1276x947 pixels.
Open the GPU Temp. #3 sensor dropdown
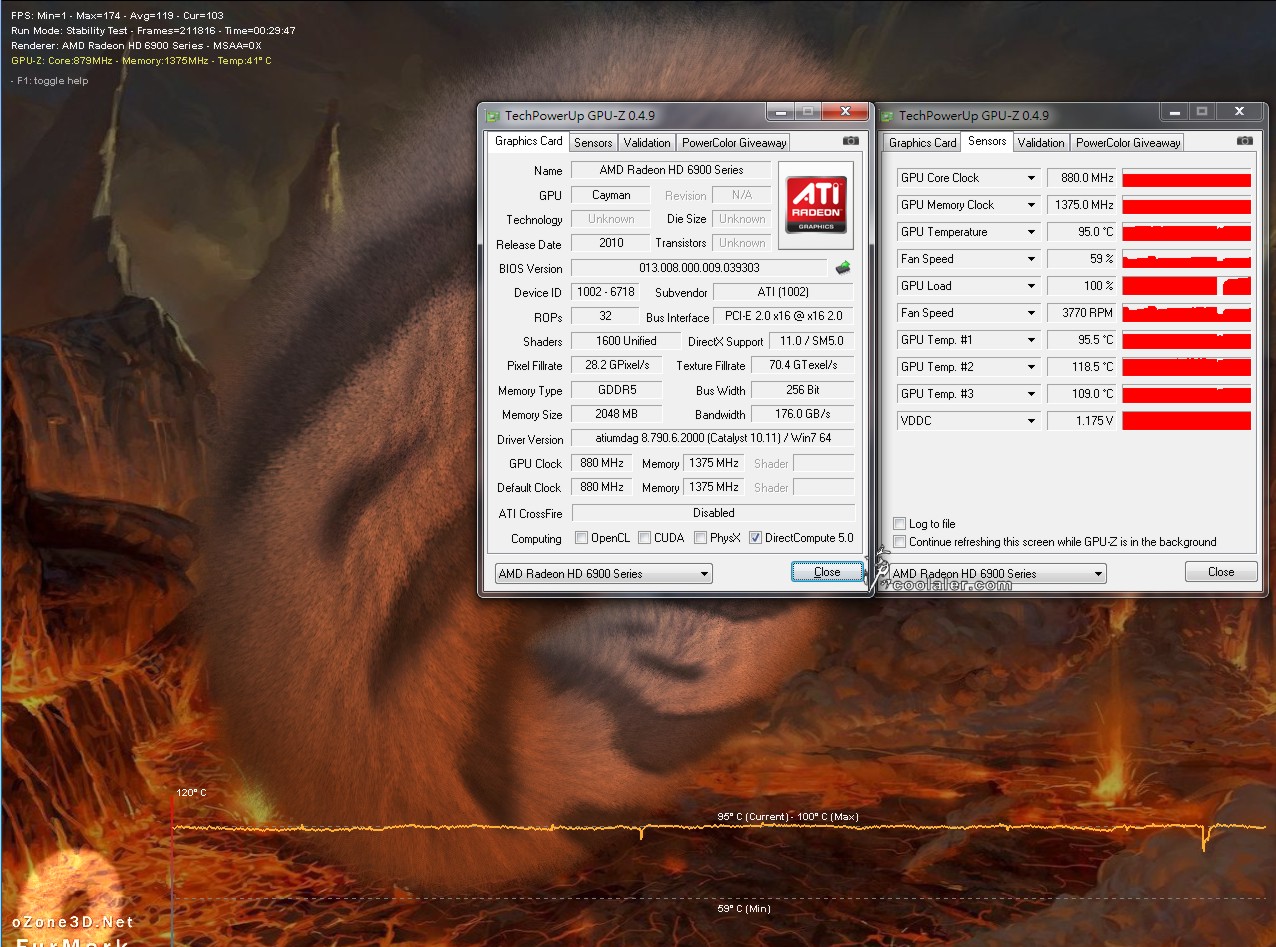pyautogui.click(x=1031, y=394)
